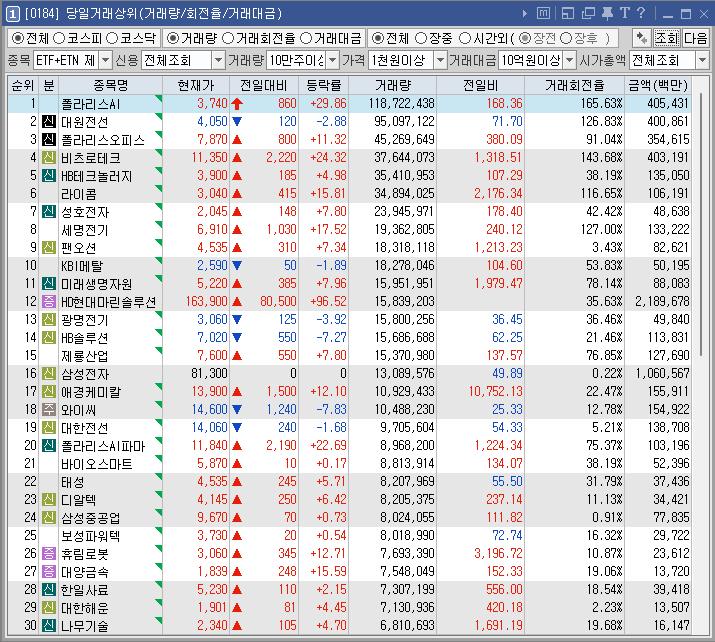Viewport: 715px width, 642px height.
Task: Click the window number 1 icon in title bar
Action: click(x=13, y=14)
